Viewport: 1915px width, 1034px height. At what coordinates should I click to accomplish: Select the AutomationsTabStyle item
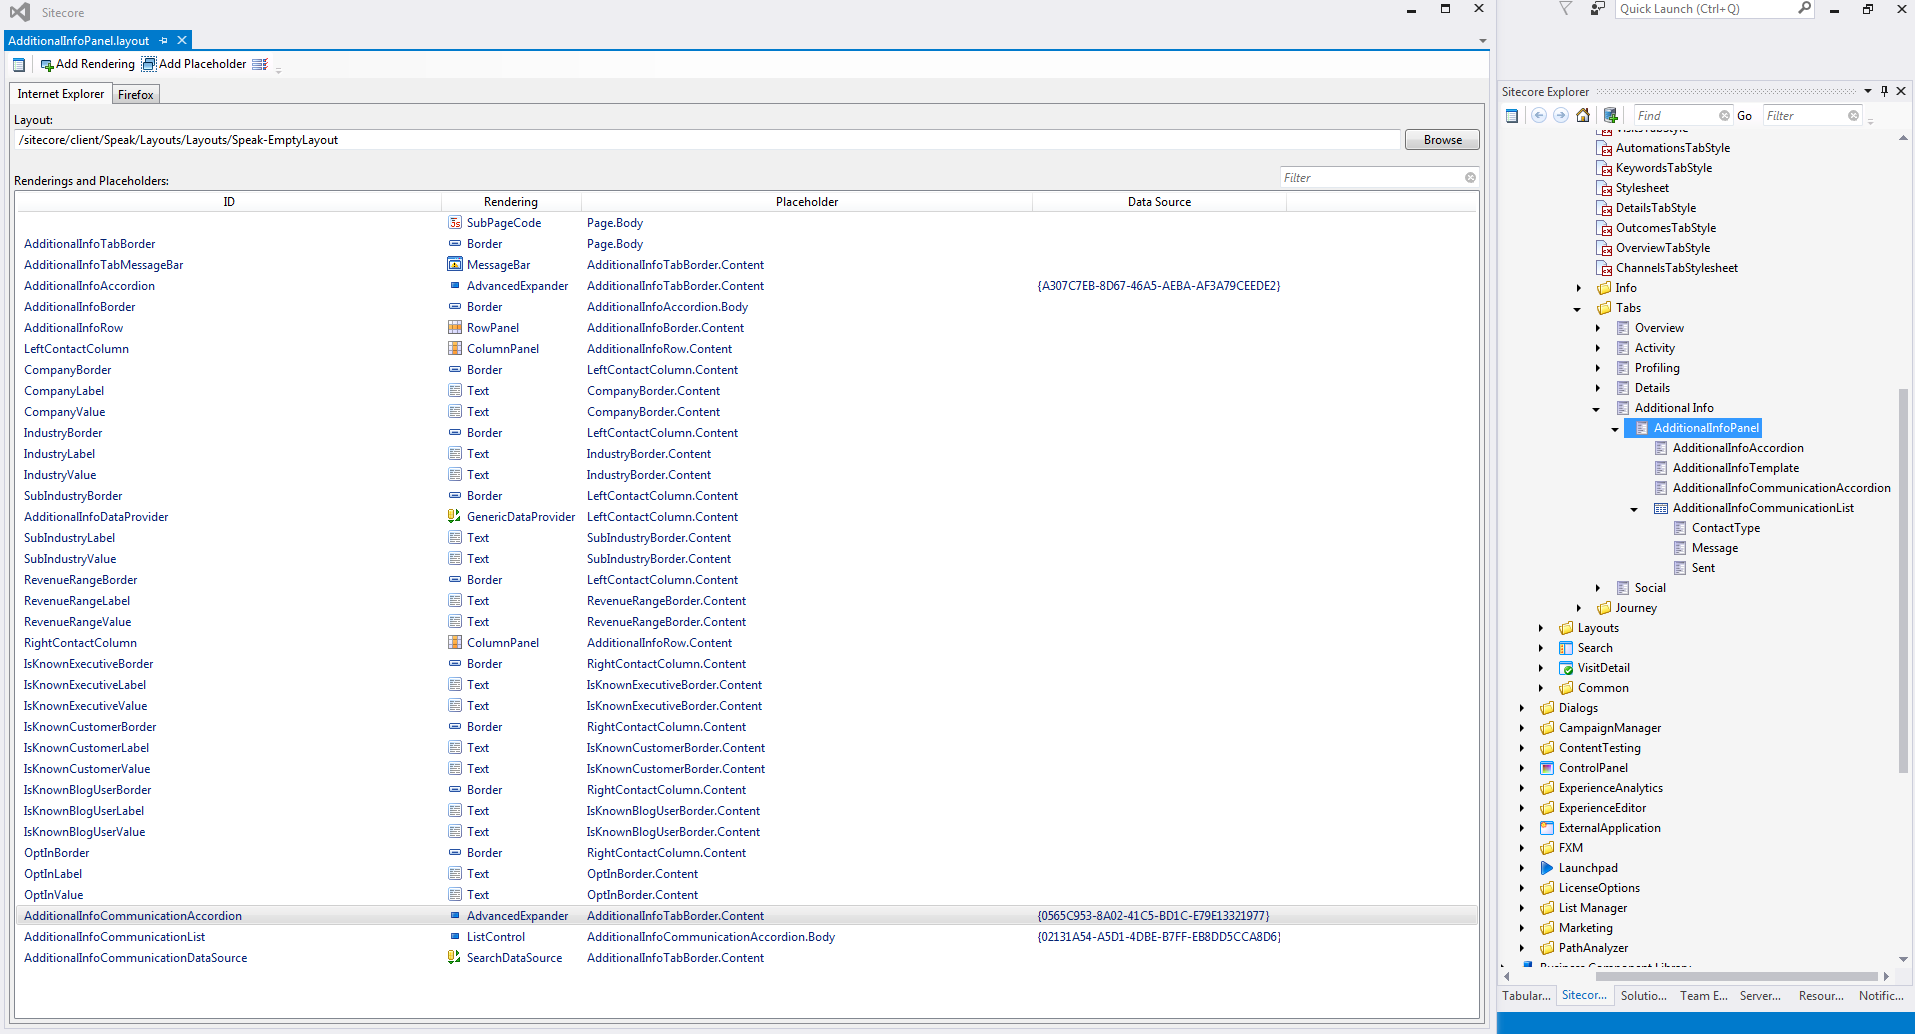1672,148
